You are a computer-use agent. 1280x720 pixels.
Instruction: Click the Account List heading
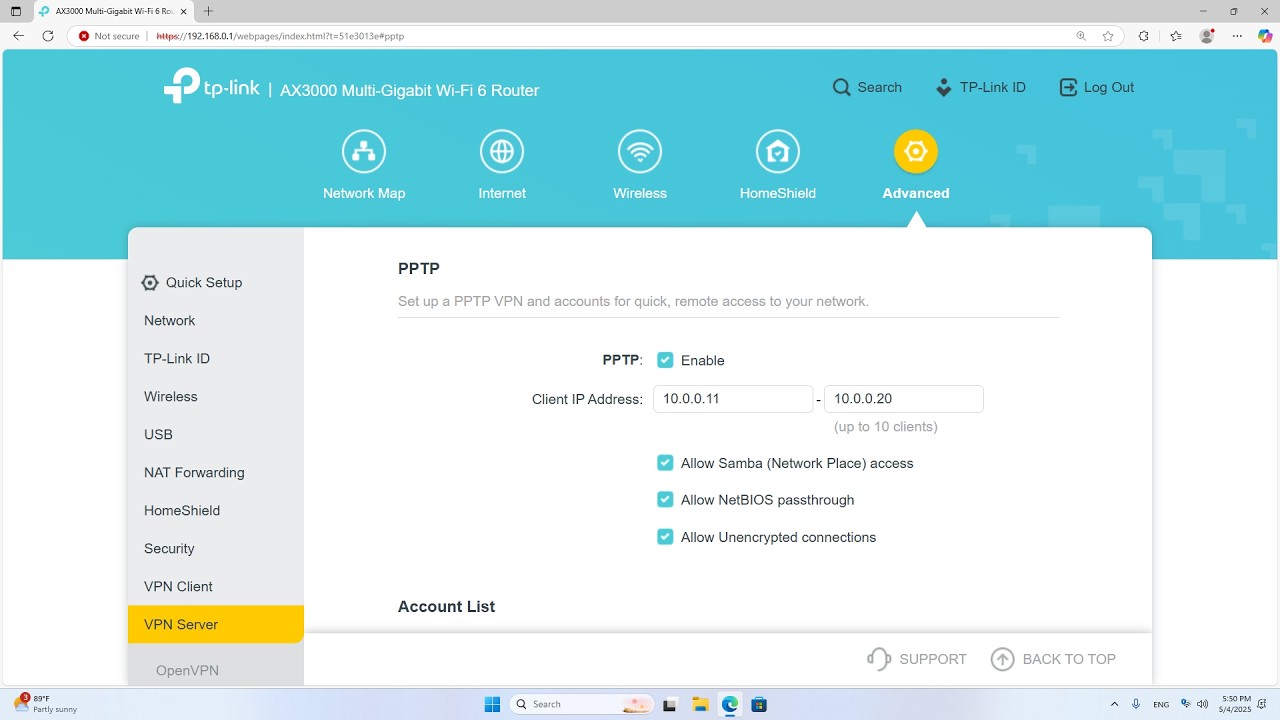pyautogui.click(x=446, y=607)
